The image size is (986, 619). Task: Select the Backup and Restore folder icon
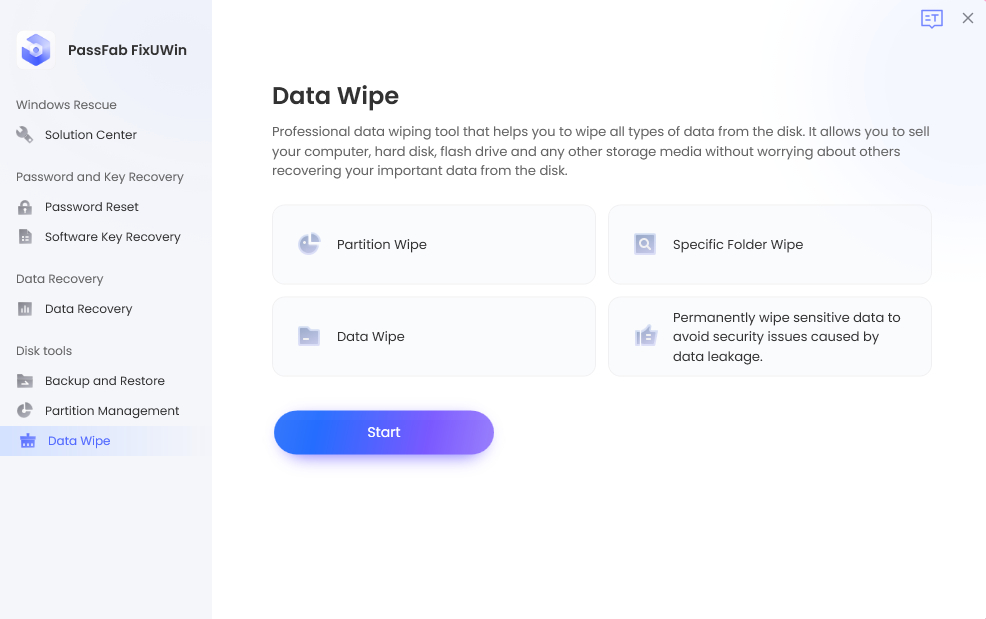tap(26, 380)
